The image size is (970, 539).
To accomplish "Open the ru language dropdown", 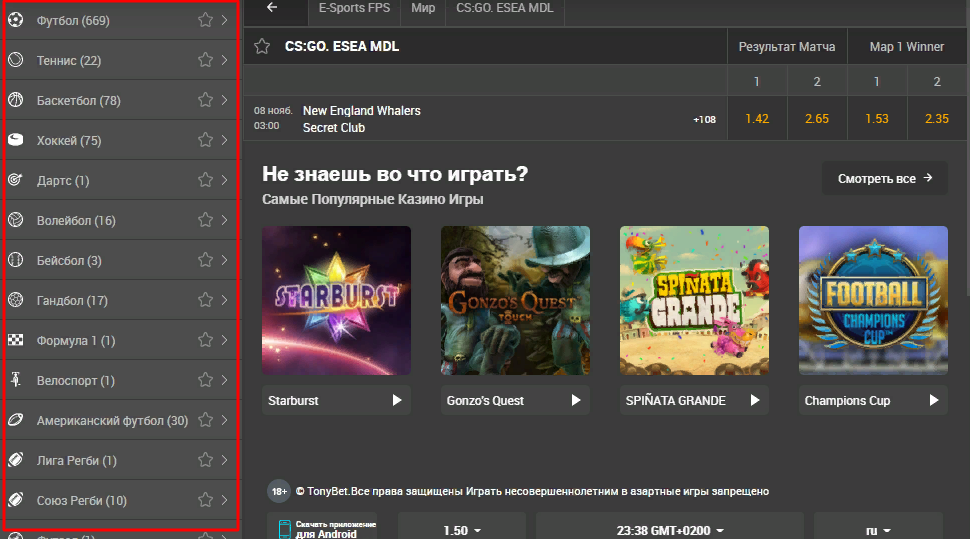I will pos(878,526).
